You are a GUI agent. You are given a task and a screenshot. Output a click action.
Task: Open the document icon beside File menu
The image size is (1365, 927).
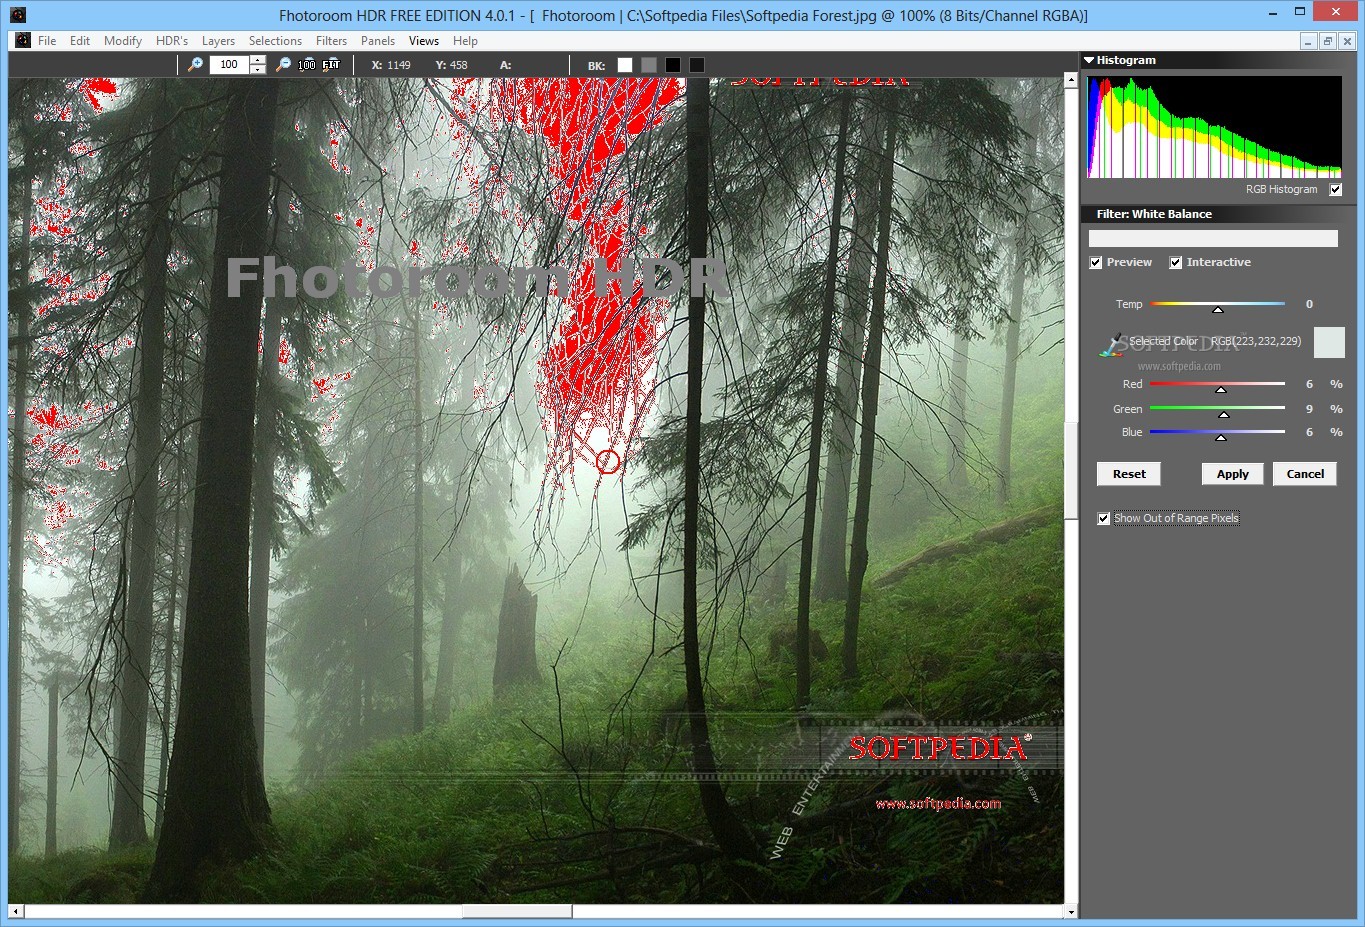tap(23, 41)
